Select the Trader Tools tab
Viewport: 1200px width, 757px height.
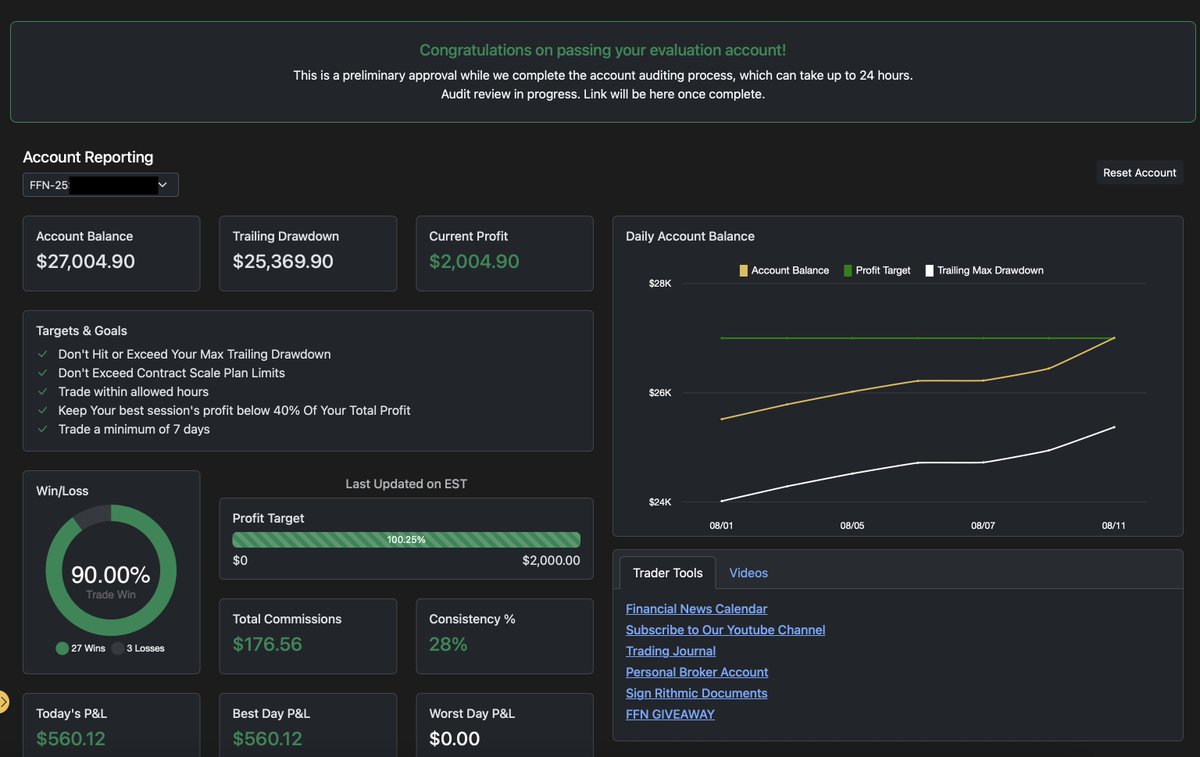click(x=666, y=572)
